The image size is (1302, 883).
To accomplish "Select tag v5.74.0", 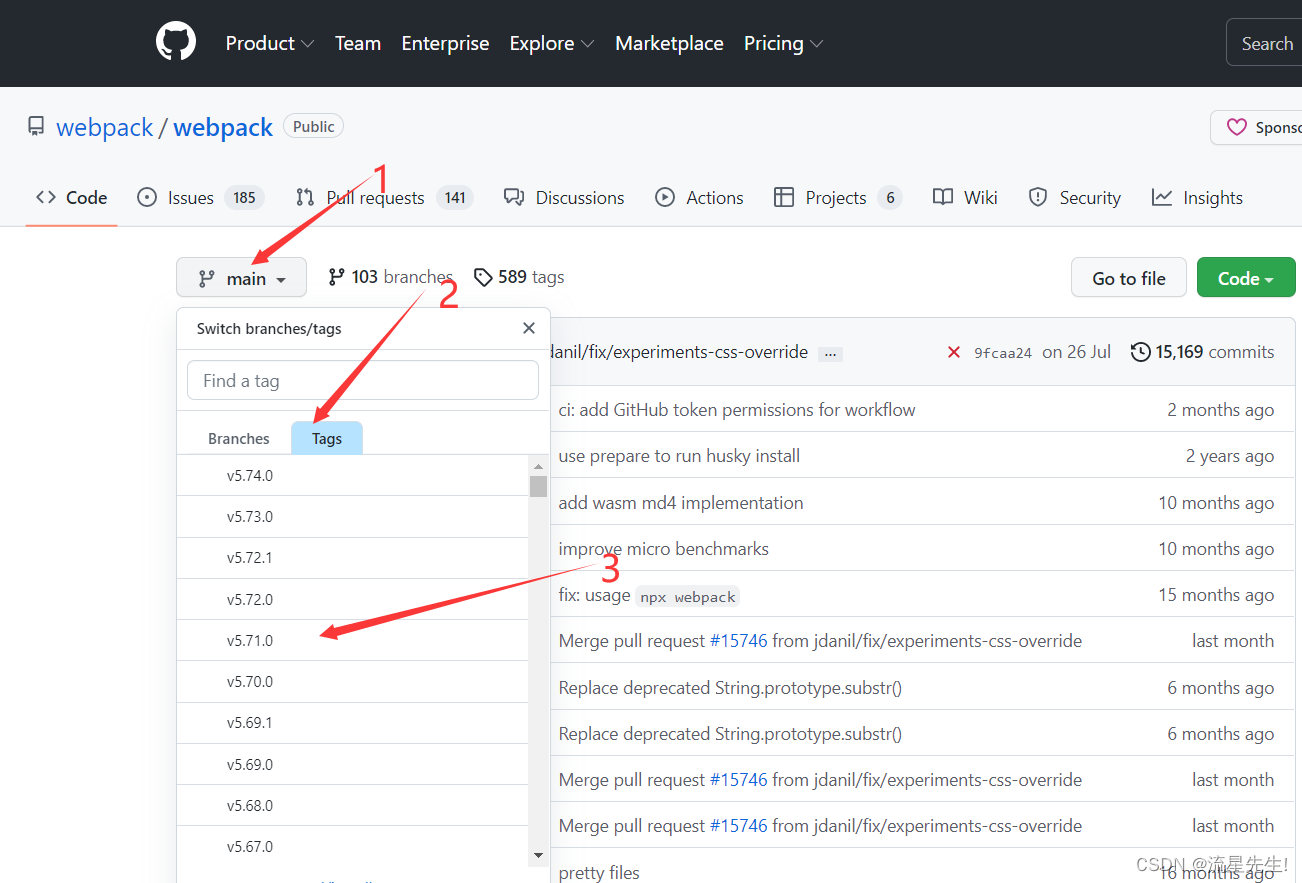I will point(353,476).
